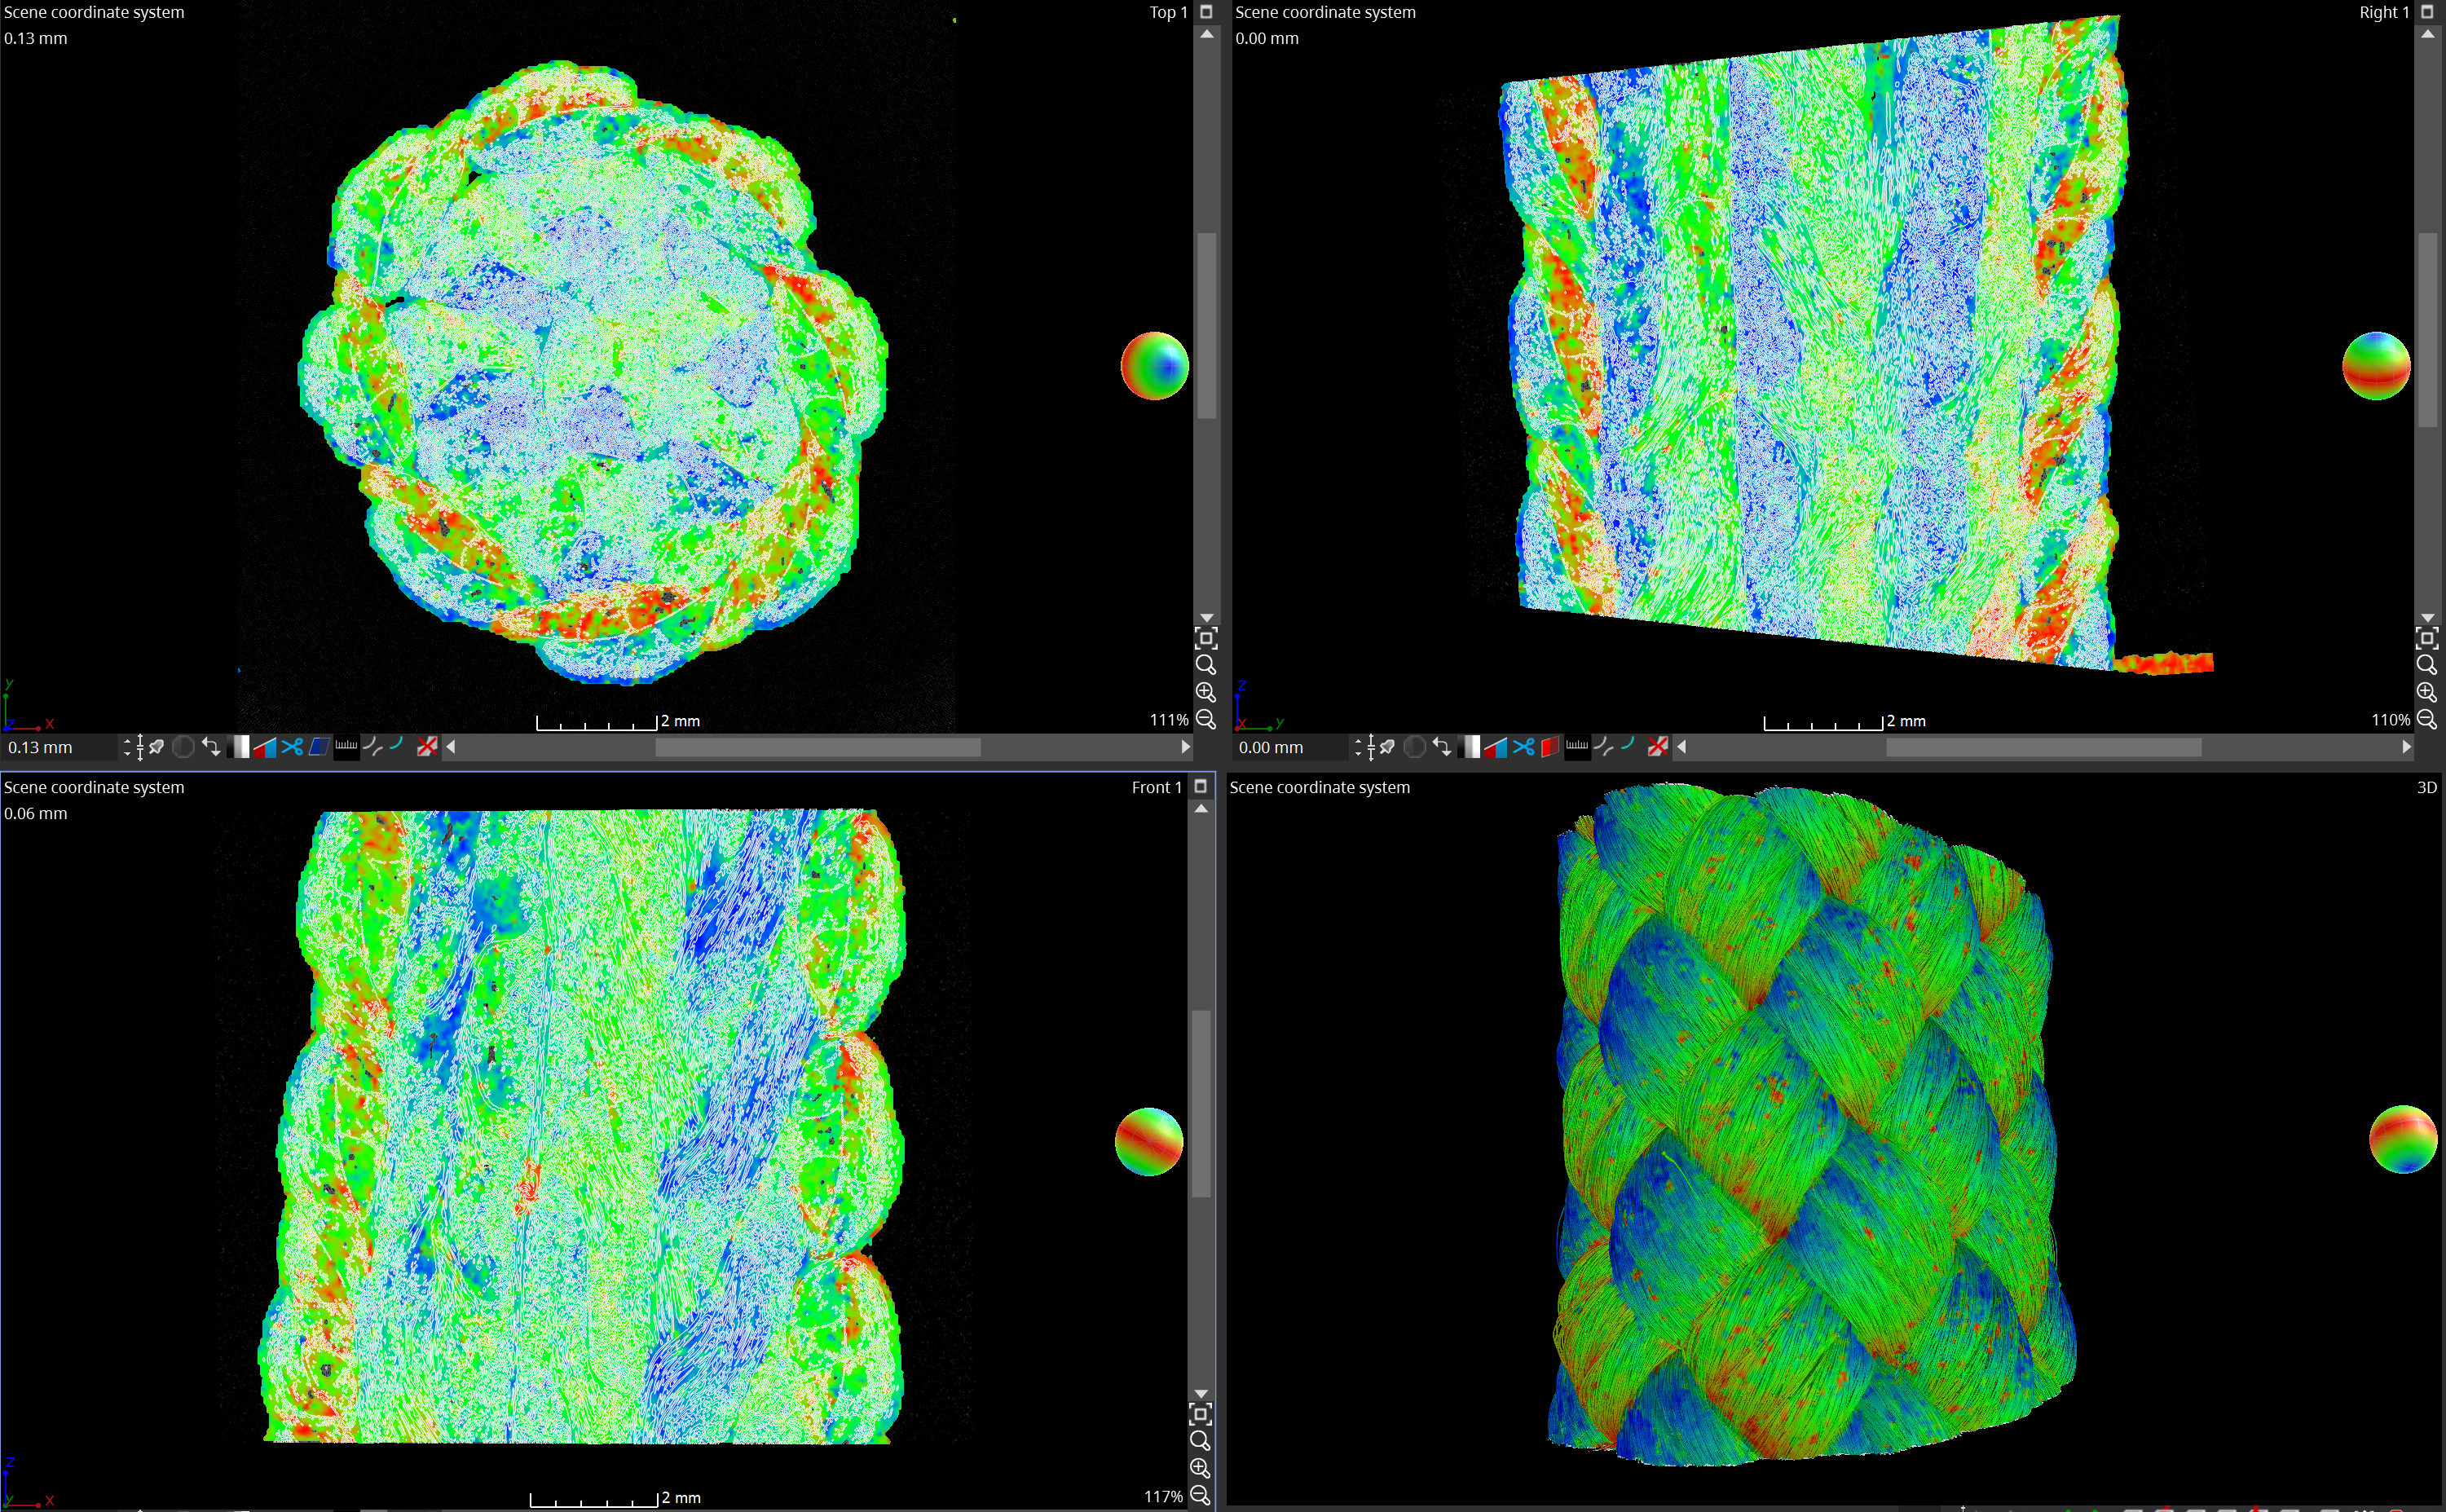Click the orientation color sphere in 3D view
Image resolution: width=2446 pixels, height=1512 pixels.
(2403, 1139)
